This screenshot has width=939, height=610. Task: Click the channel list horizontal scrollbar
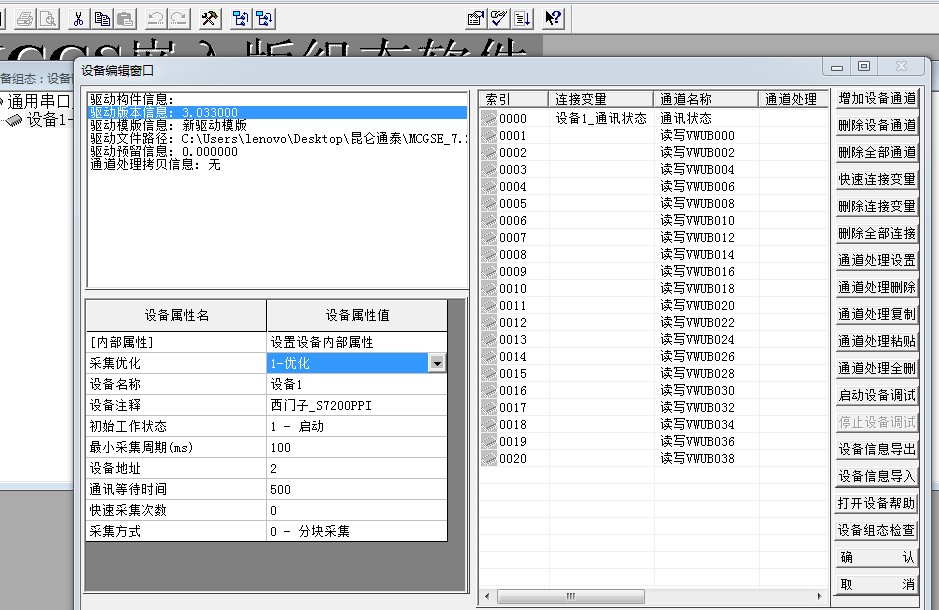click(655, 597)
